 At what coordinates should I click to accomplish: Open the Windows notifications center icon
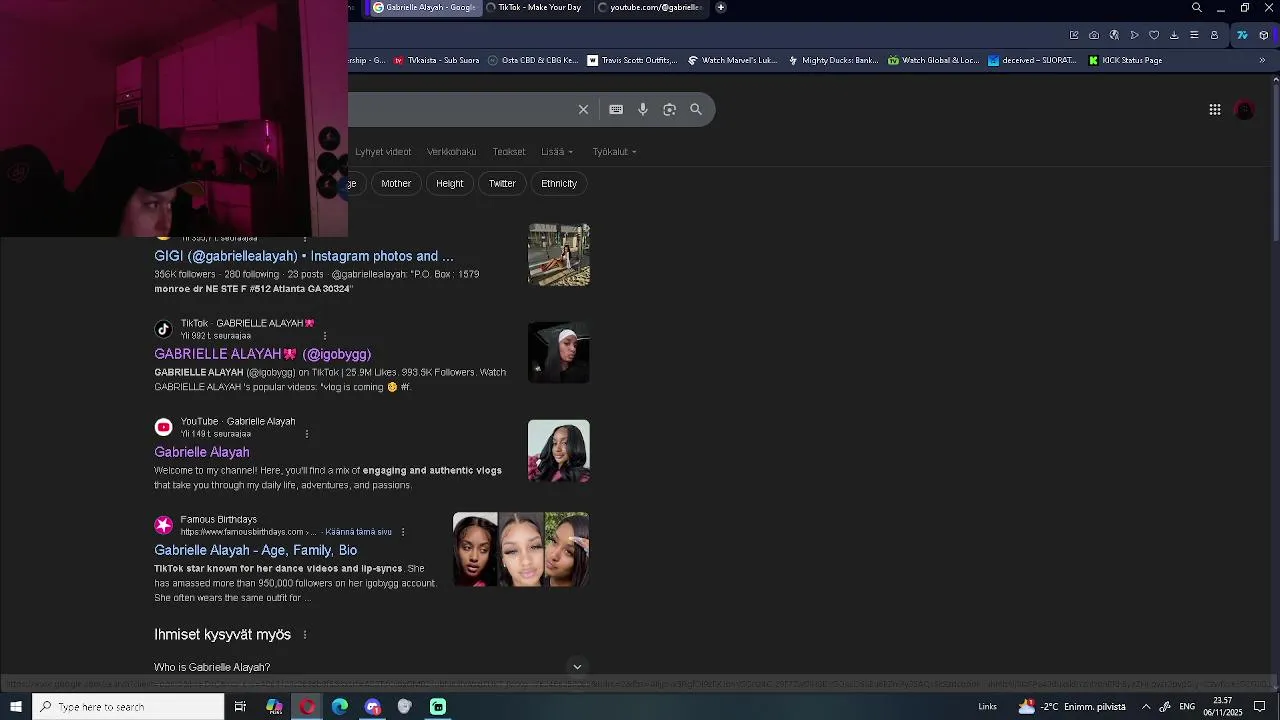[1260, 707]
